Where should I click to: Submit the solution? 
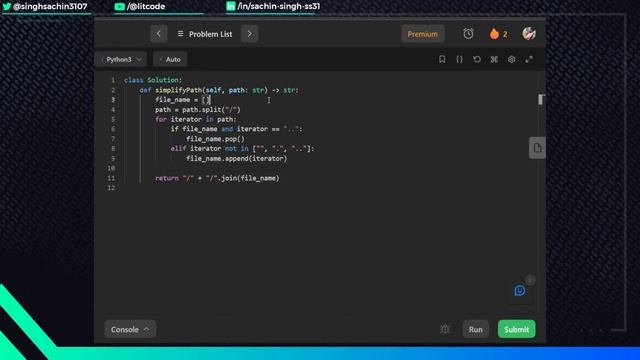point(516,329)
